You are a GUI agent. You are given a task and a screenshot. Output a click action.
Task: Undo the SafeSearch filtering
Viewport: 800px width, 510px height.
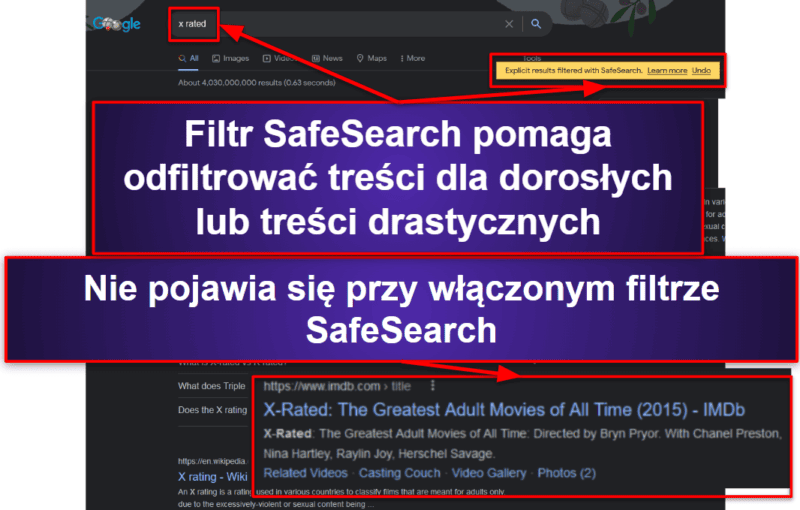click(x=701, y=70)
